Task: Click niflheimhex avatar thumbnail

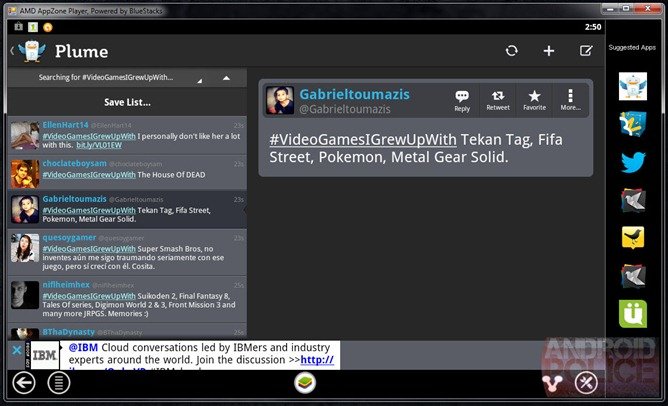Action: 25,295
